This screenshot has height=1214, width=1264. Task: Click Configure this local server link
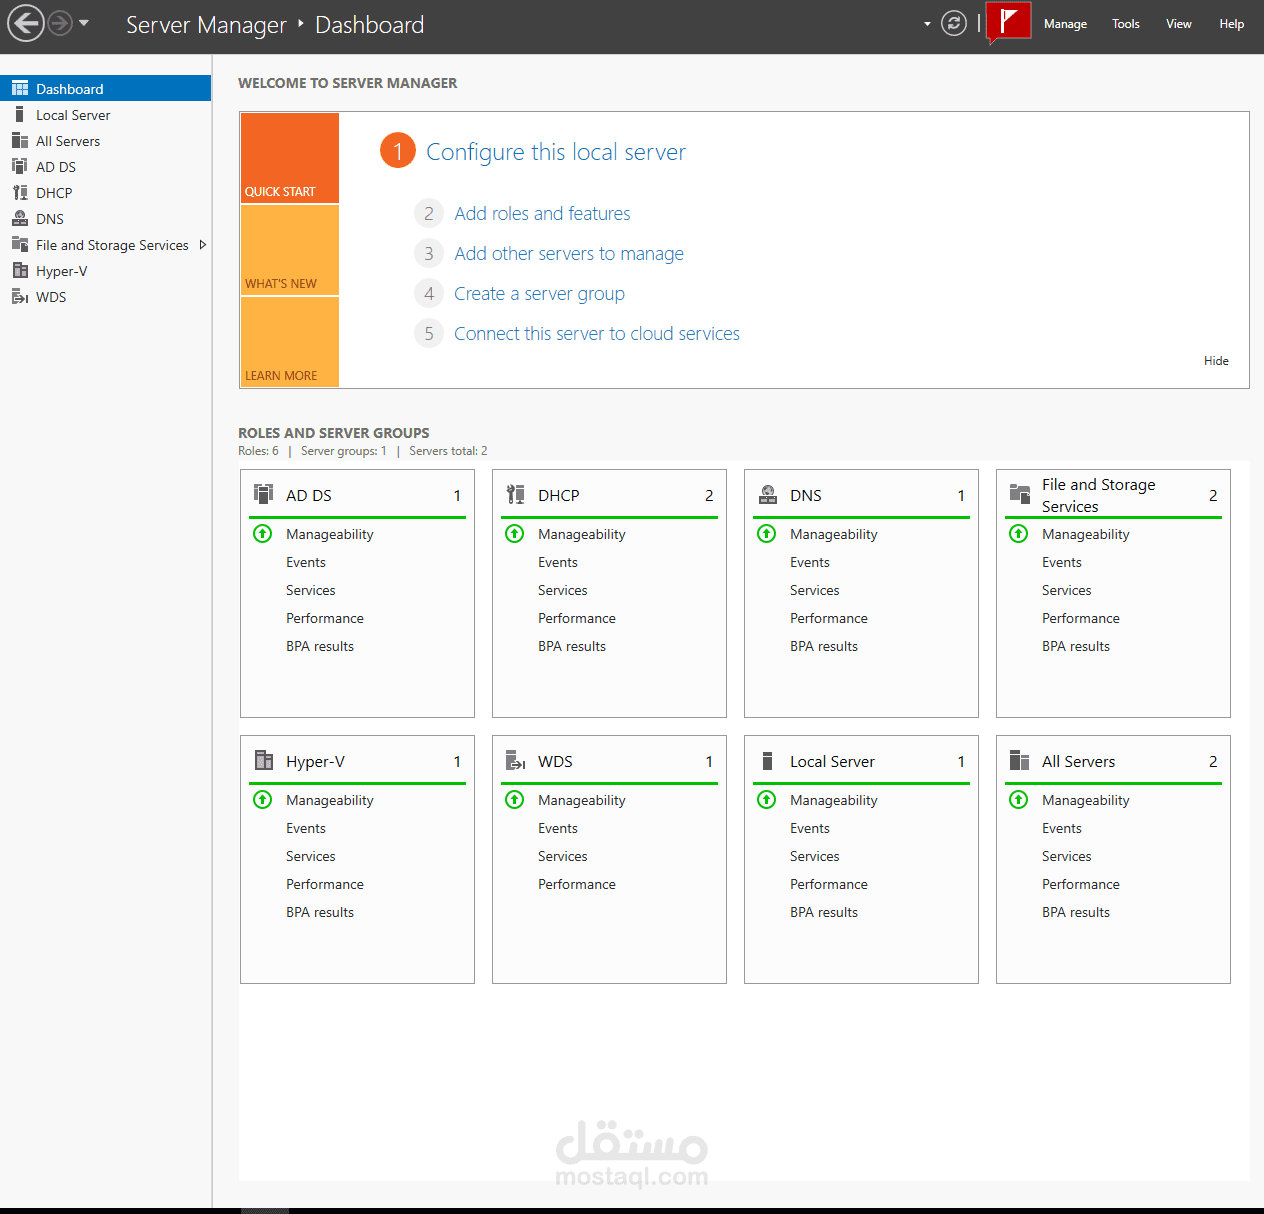(556, 152)
